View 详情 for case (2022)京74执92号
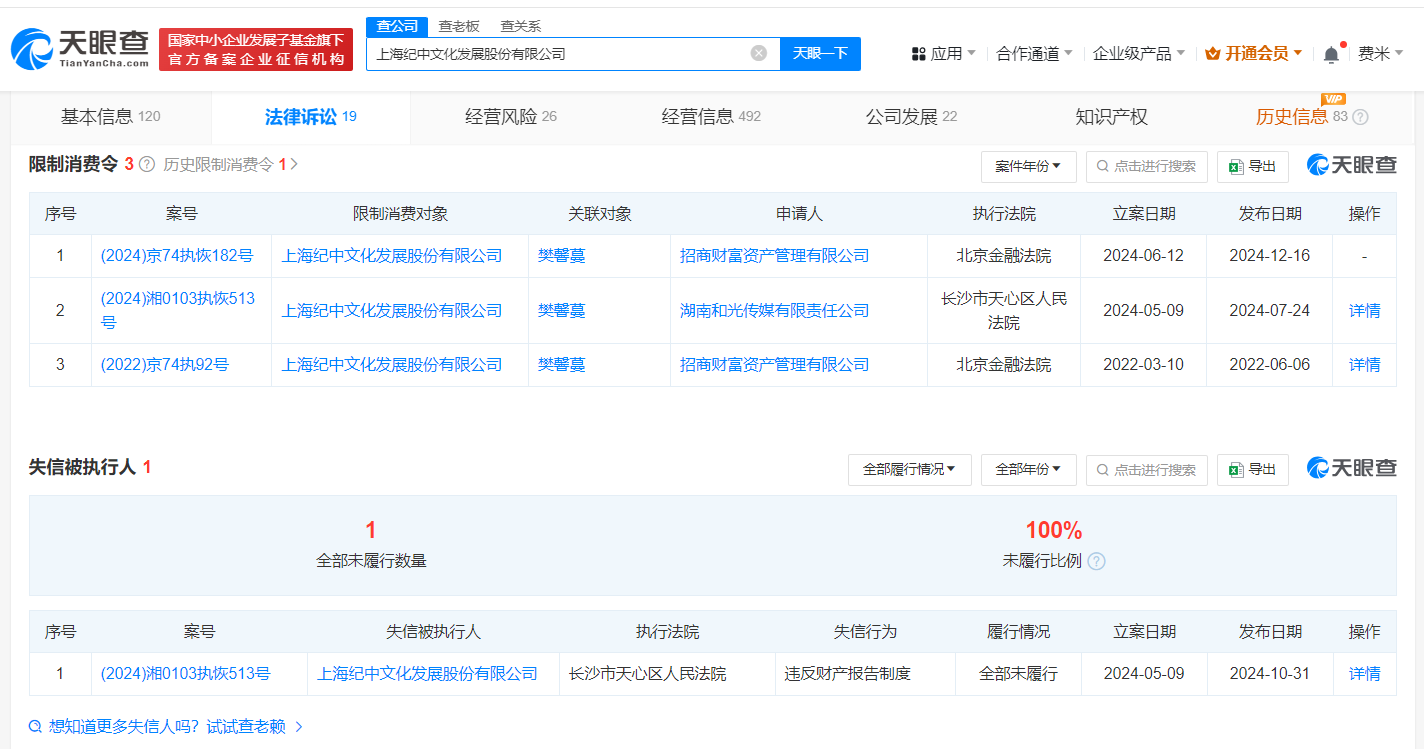The width and height of the screenshot is (1424, 749). [x=1364, y=365]
